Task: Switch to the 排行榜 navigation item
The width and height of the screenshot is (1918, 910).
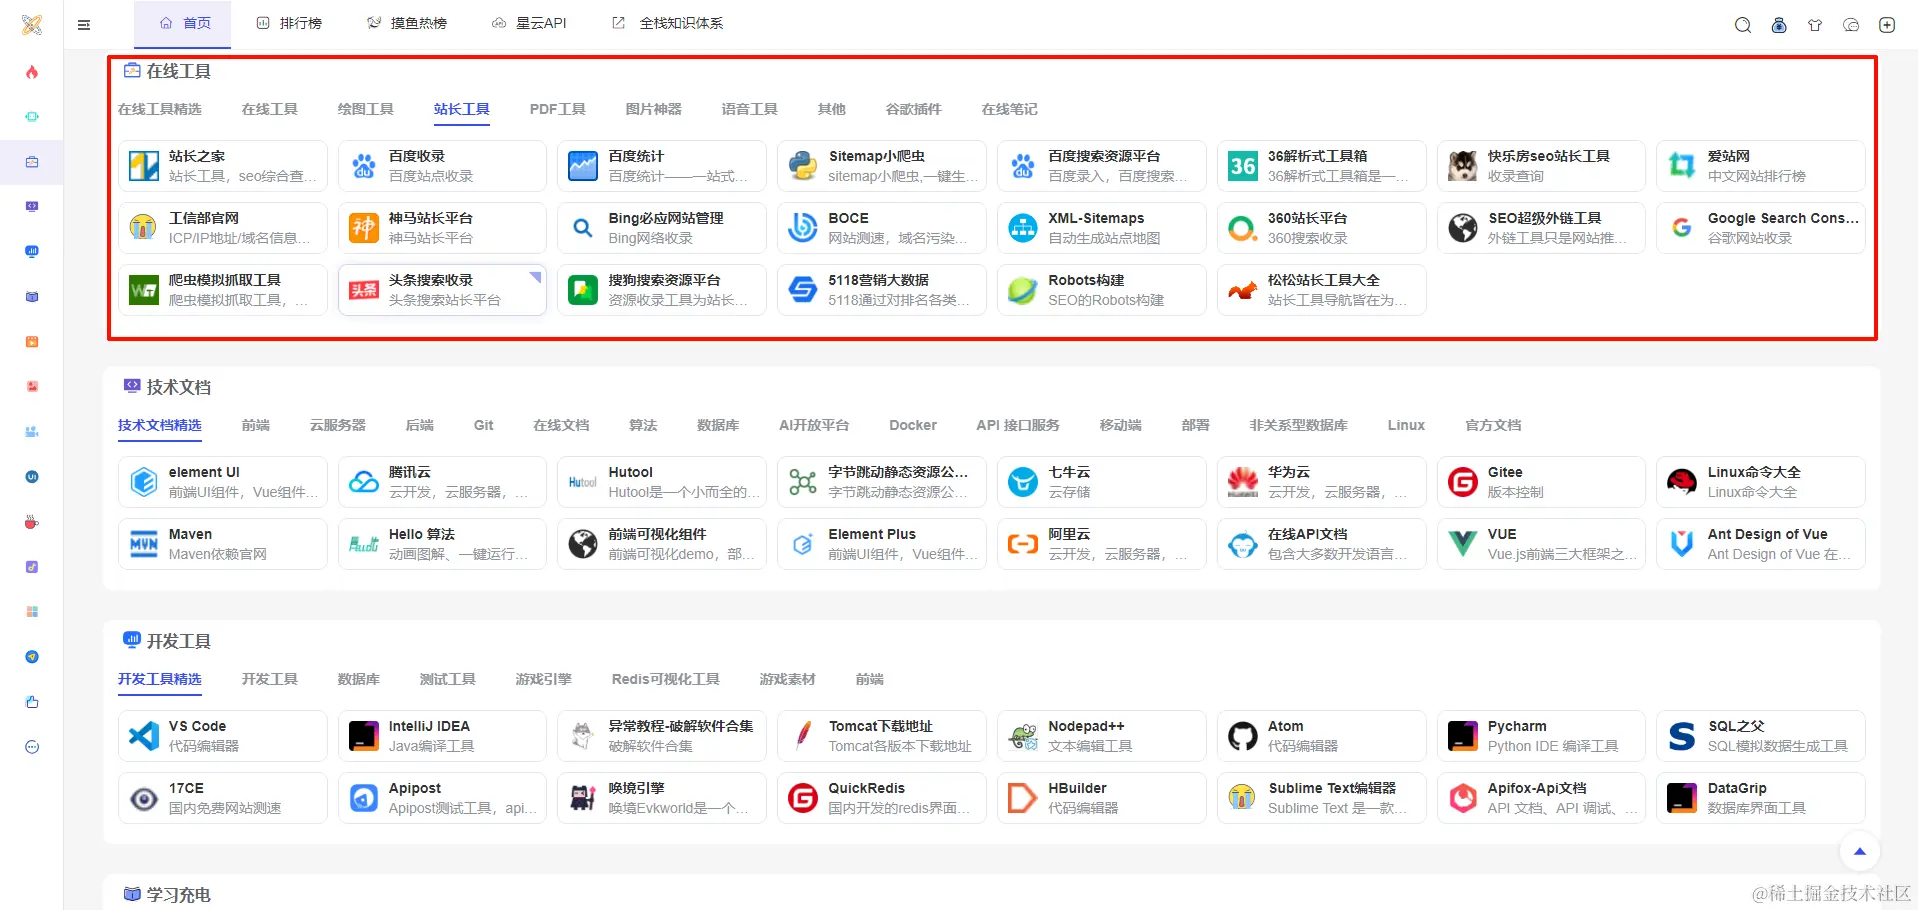Action: coord(290,22)
